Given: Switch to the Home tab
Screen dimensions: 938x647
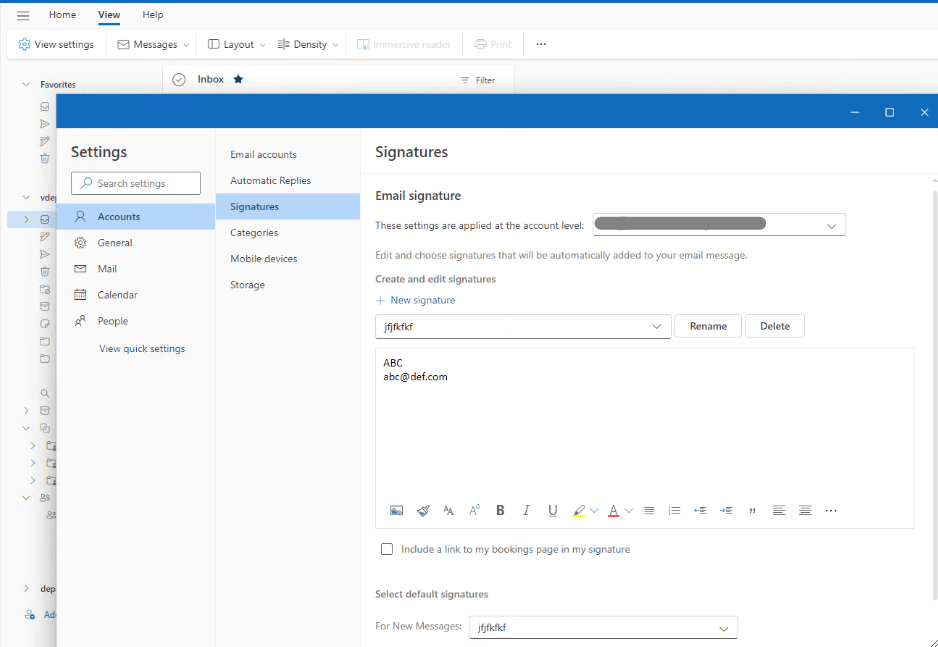Looking at the screenshot, I should pyautogui.click(x=62, y=15).
